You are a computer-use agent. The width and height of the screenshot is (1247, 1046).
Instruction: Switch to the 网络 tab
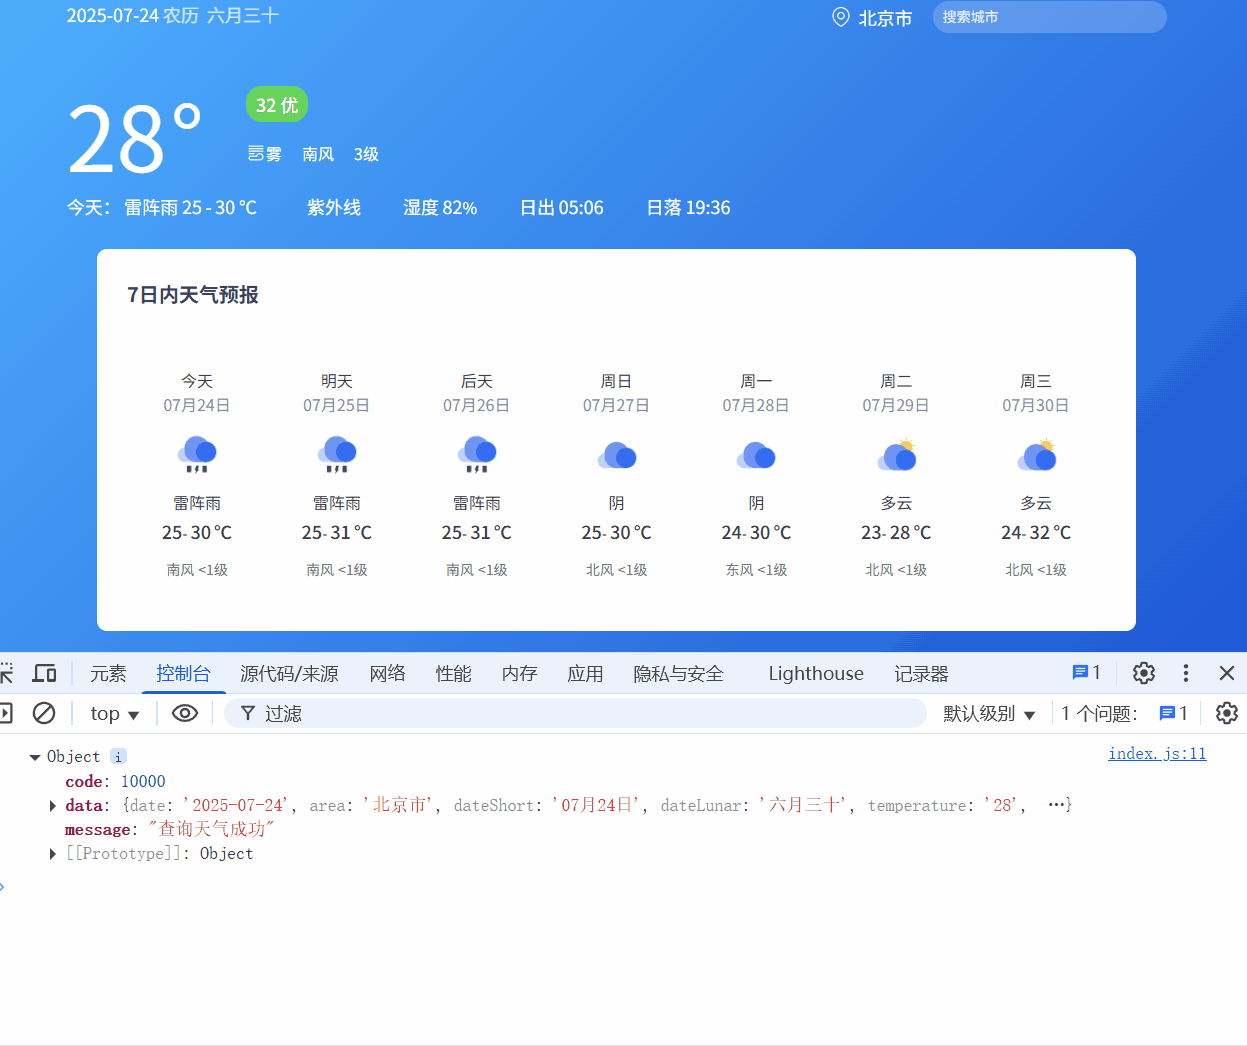tap(387, 674)
